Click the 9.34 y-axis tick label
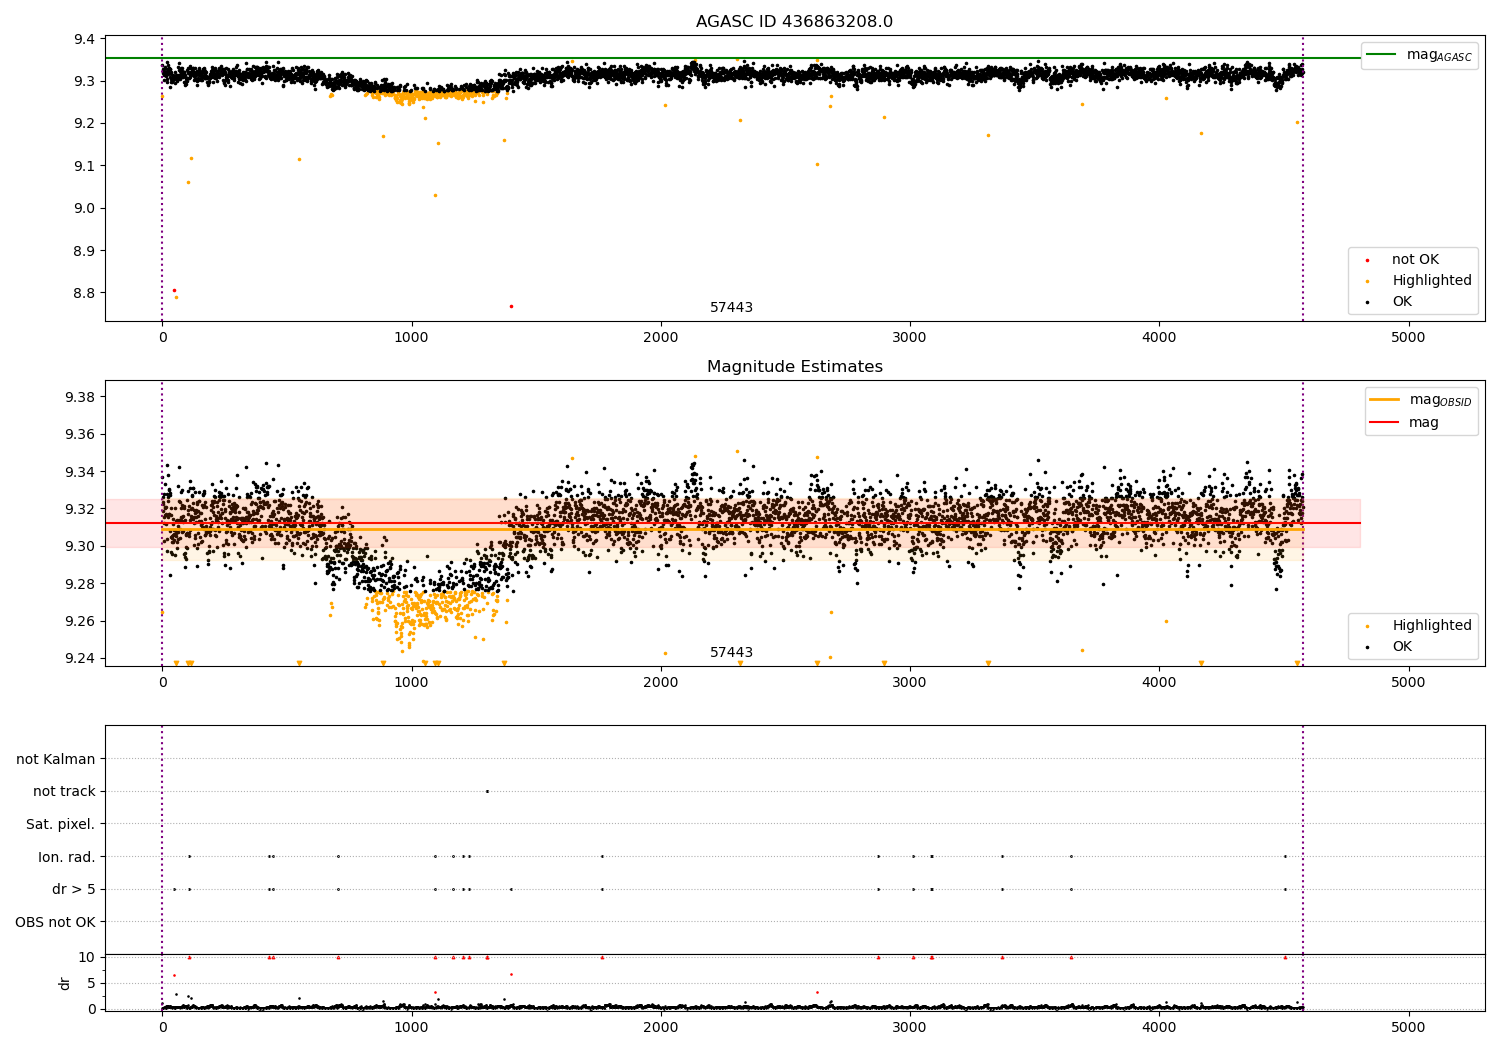The height and width of the screenshot is (1050, 1500). (80, 472)
